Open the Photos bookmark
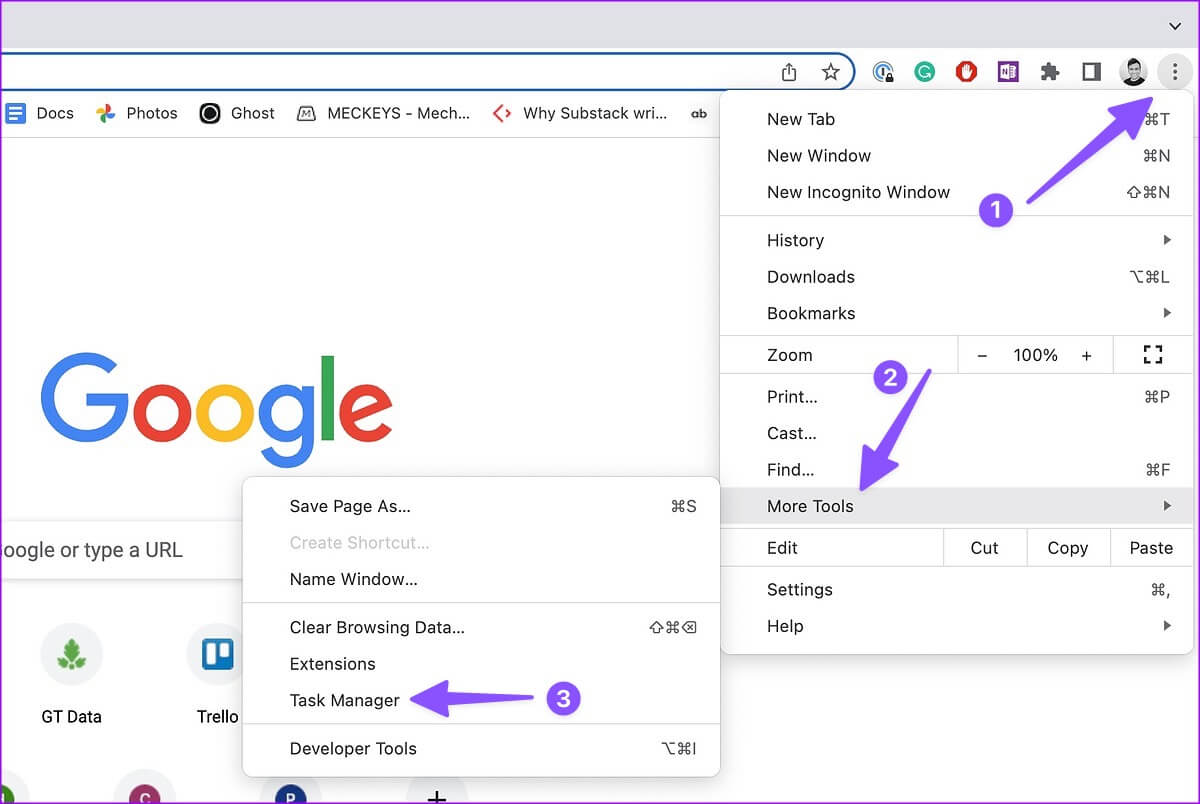 (x=137, y=113)
